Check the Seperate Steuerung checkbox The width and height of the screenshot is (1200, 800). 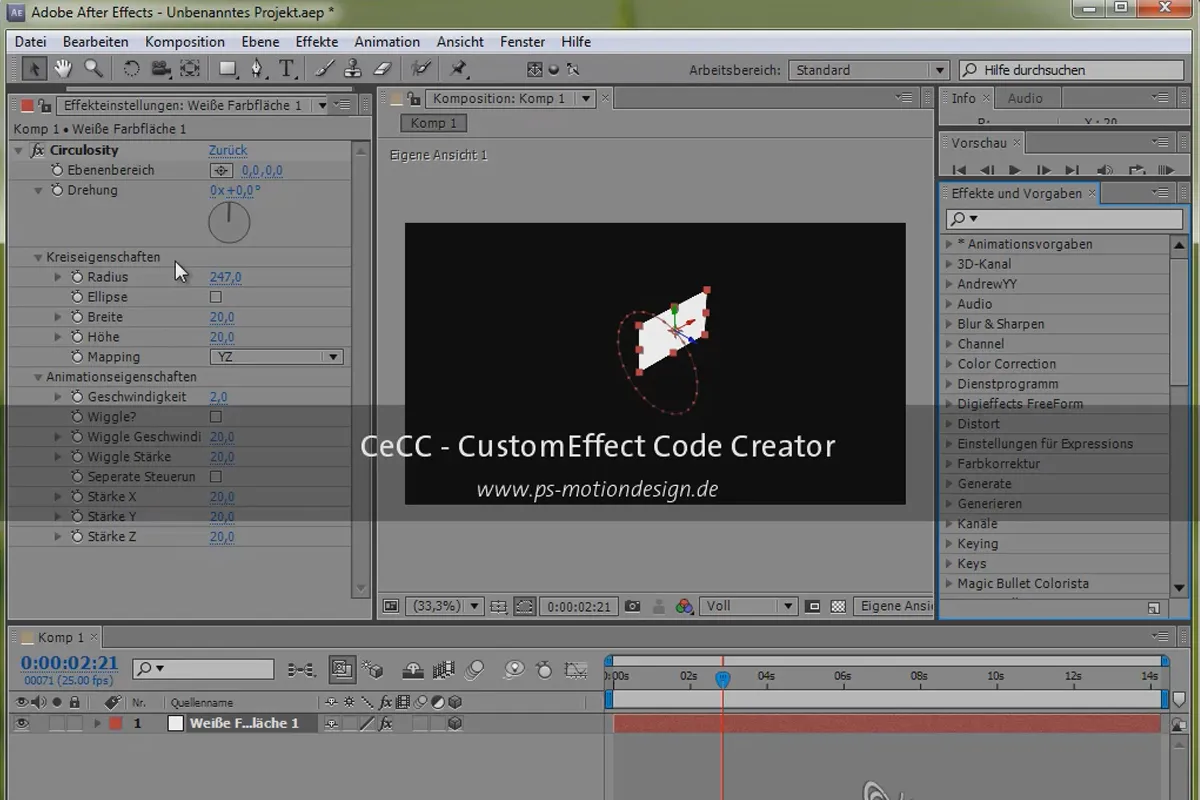(x=215, y=477)
